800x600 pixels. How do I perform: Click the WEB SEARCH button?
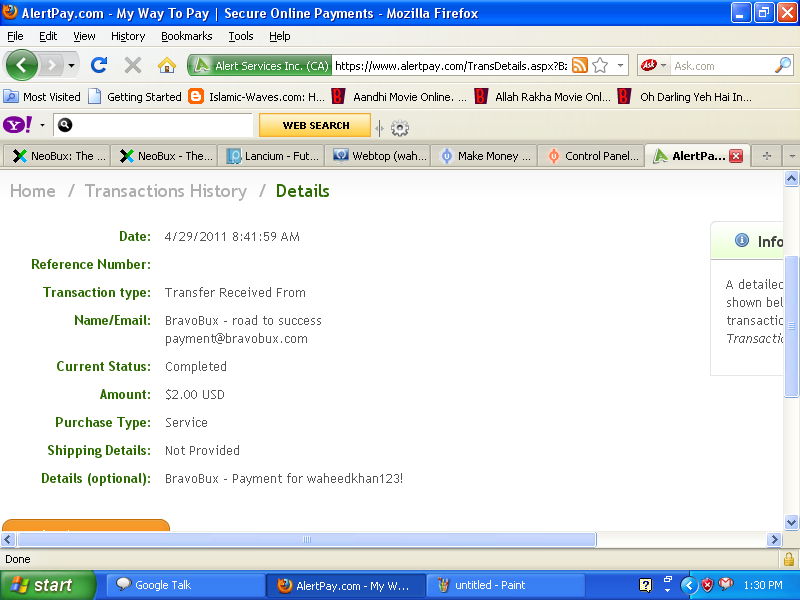tap(315, 125)
